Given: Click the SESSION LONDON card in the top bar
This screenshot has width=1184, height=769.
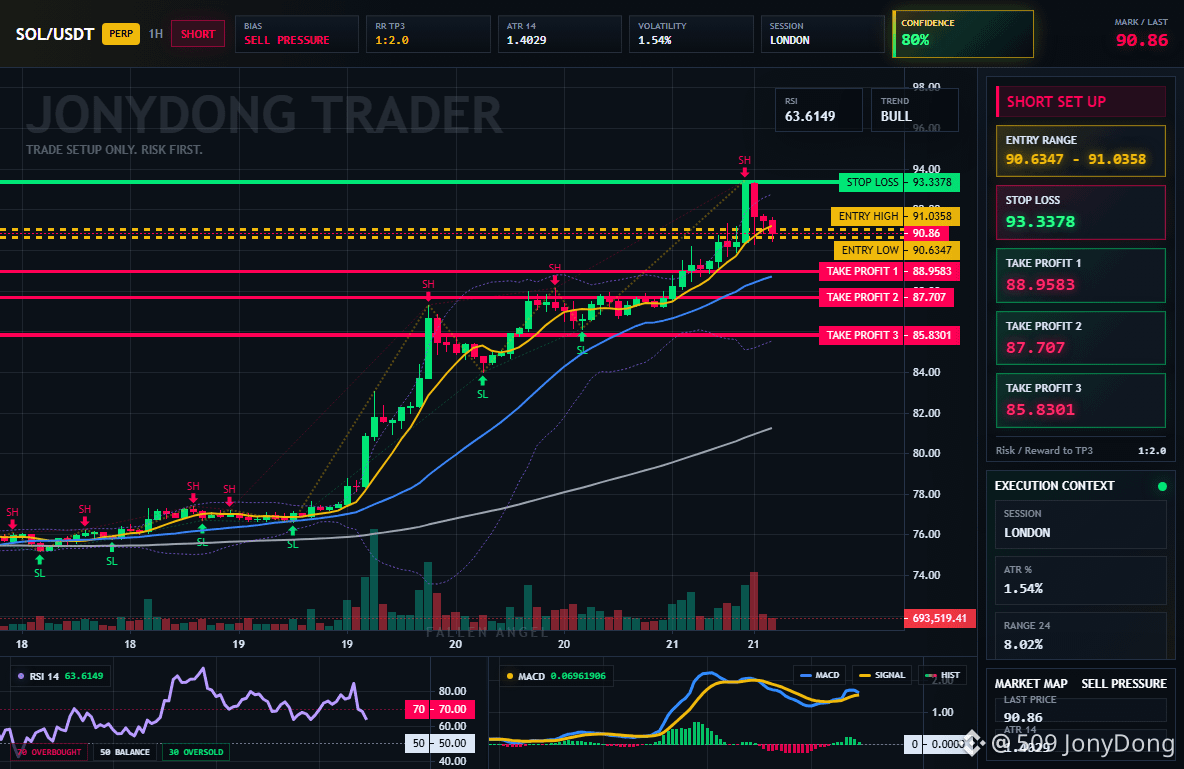Looking at the screenshot, I should (822, 34).
